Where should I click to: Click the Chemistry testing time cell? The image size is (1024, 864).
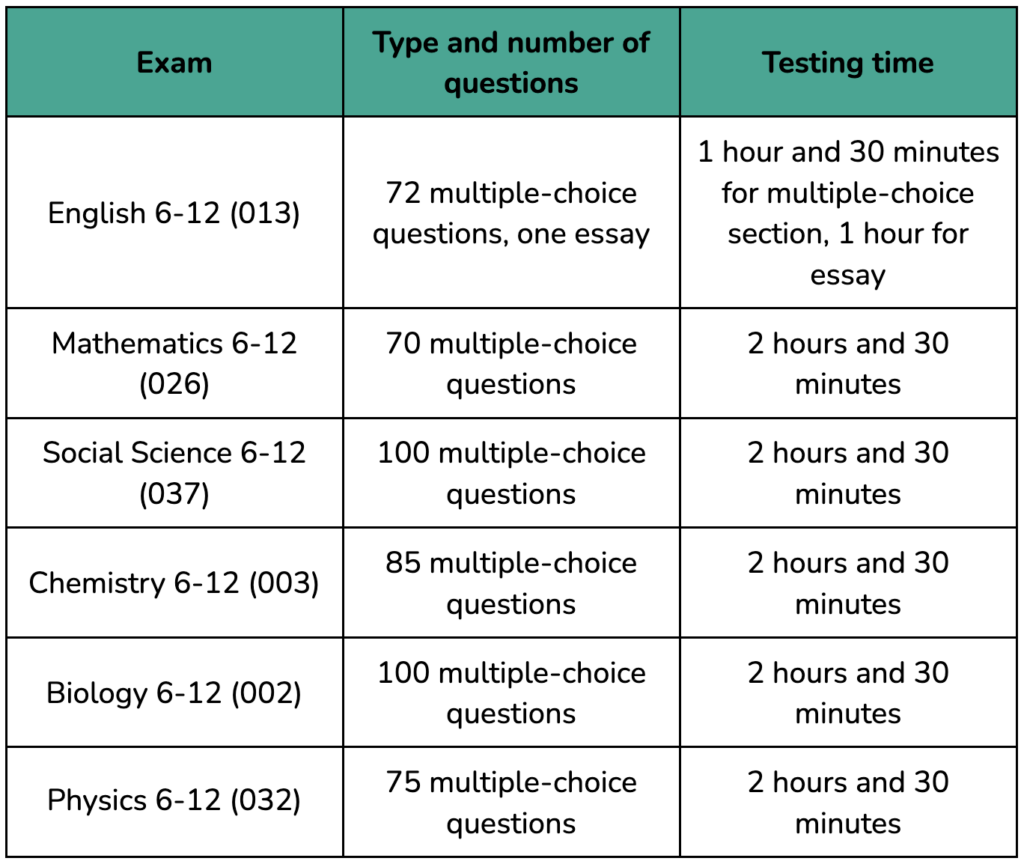[x=848, y=583]
